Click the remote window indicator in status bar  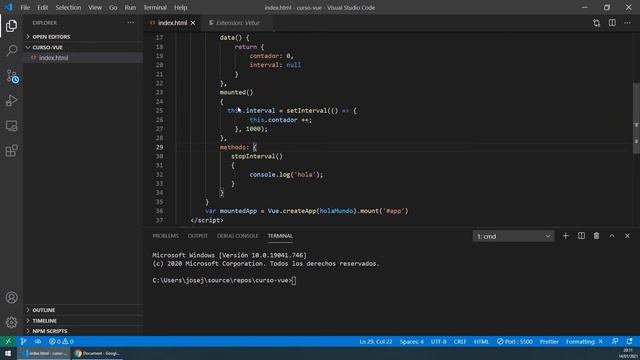pos(8,341)
